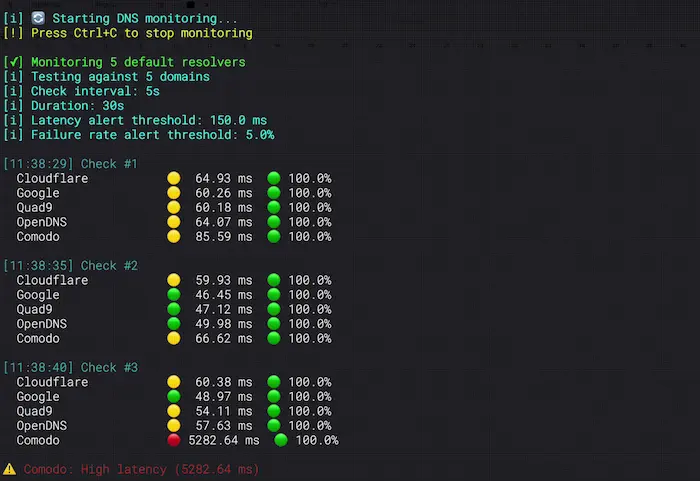
Task: Click green success dot after 60.38 ms
Action: click(274, 382)
